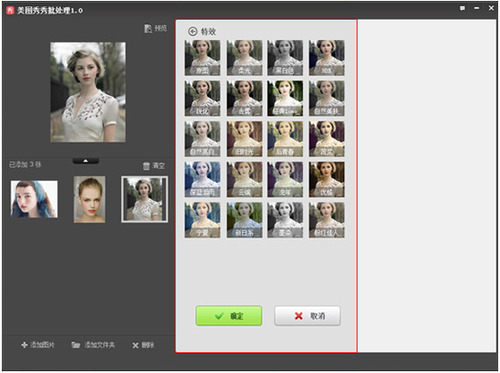Select the highlighted third added photo

point(144,199)
